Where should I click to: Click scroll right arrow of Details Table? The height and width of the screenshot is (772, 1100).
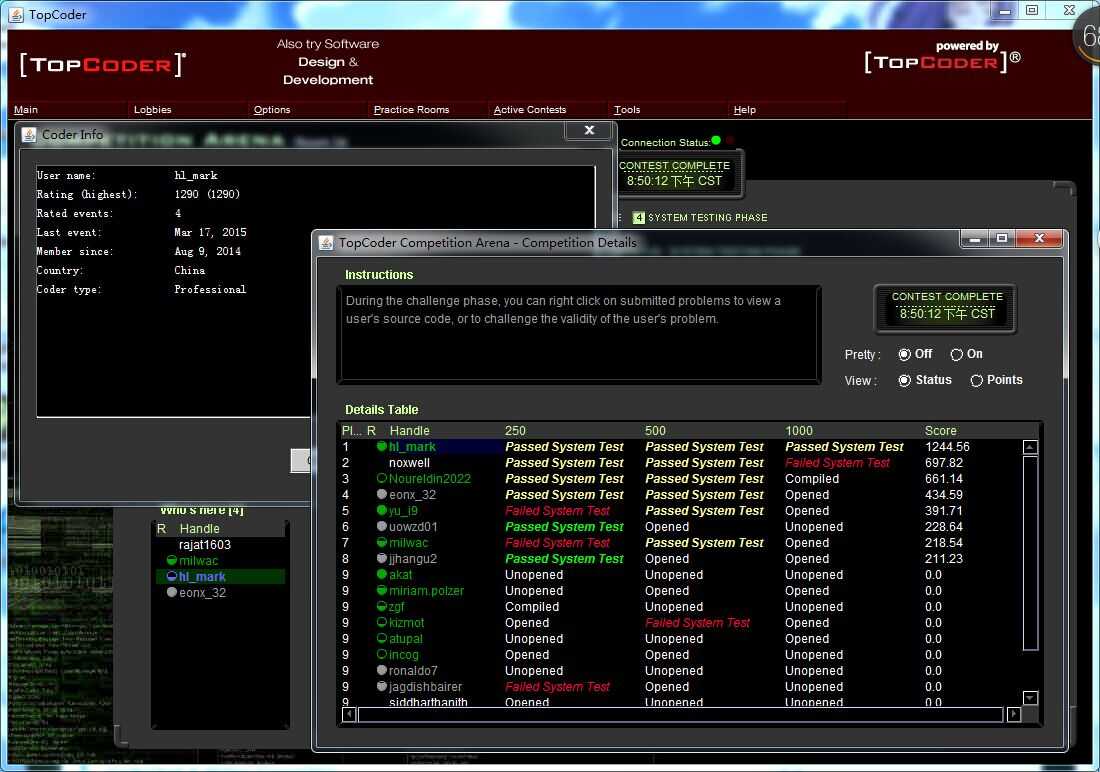click(x=1014, y=714)
